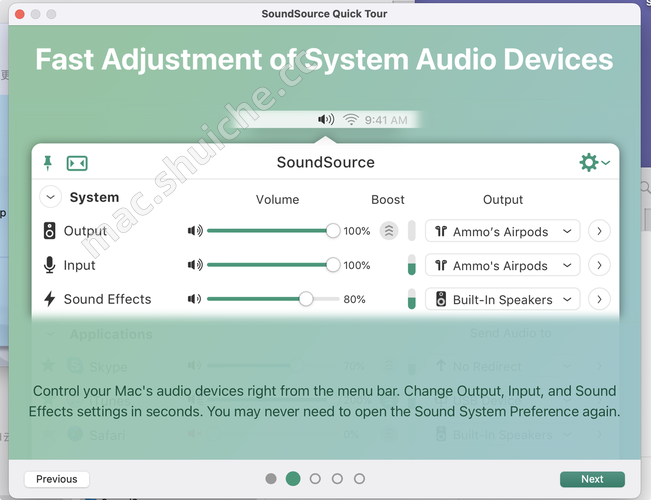Select the third tour page dot
651x500 pixels.
[315, 479]
